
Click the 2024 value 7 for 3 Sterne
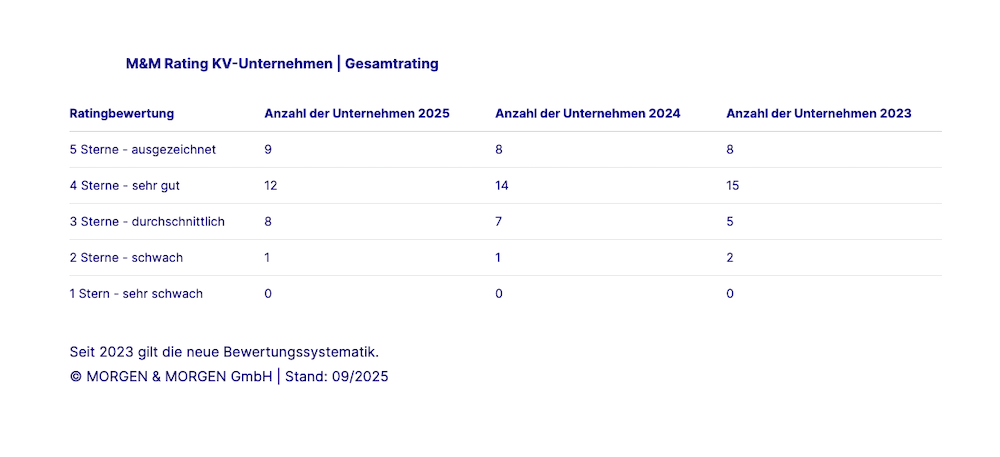pyautogui.click(x=499, y=222)
